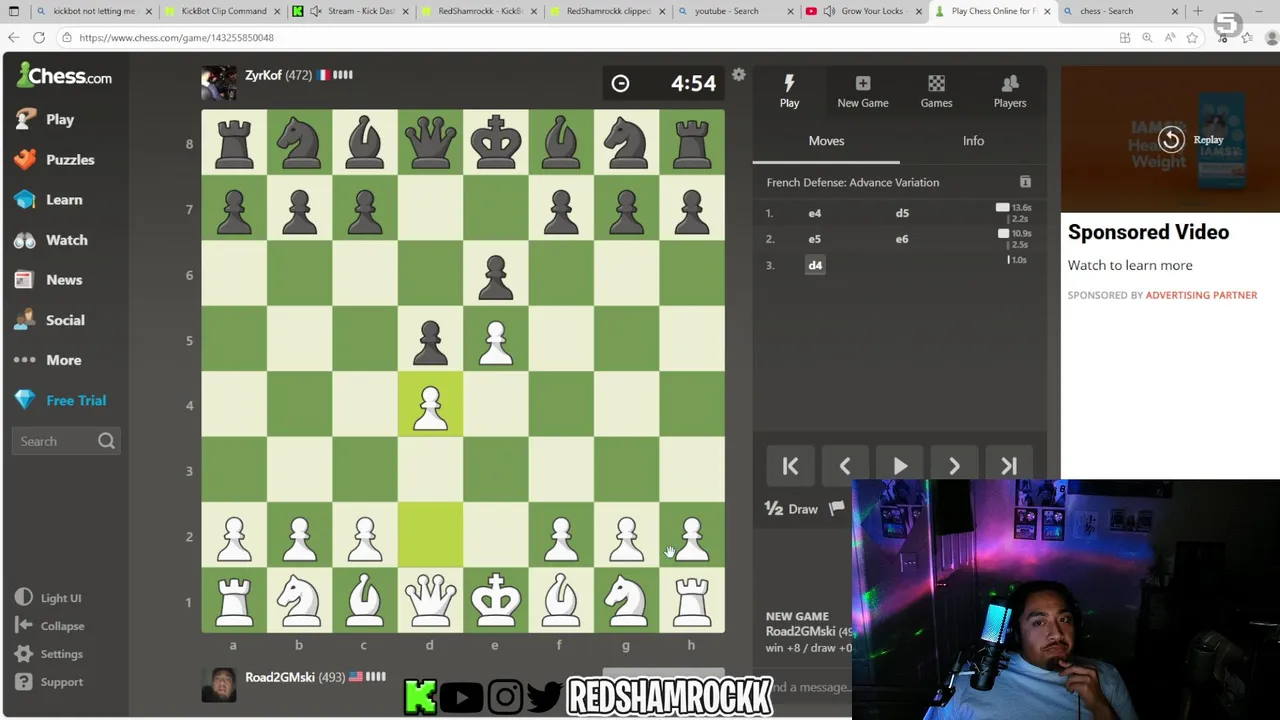Close the Play Chess Online tab
1280x720 pixels.
(x=1047, y=11)
